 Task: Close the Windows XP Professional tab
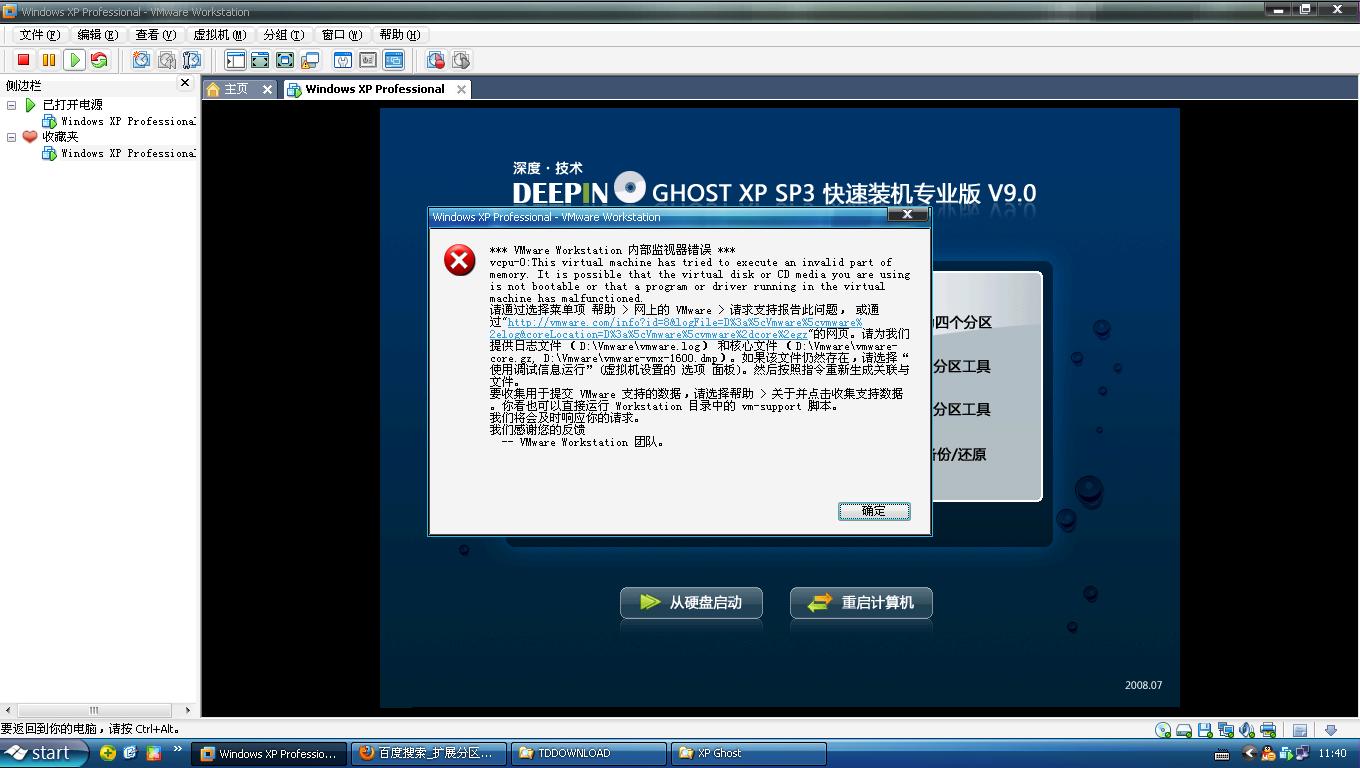click(461, 89)
